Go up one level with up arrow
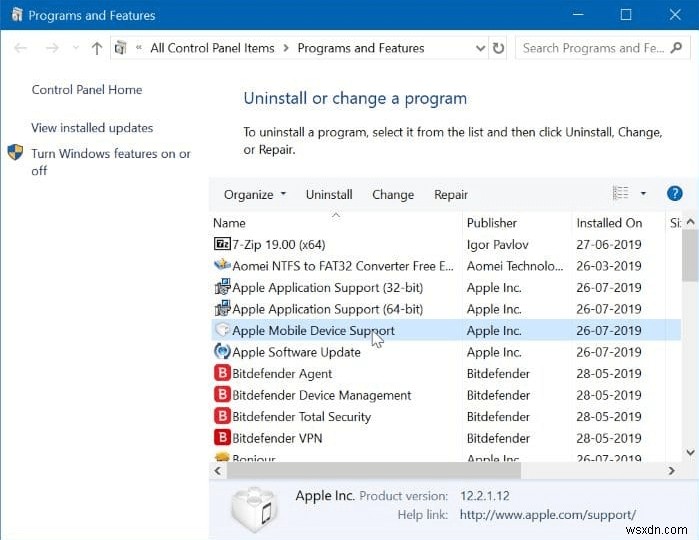699x540 pixels. click(97, 48)
